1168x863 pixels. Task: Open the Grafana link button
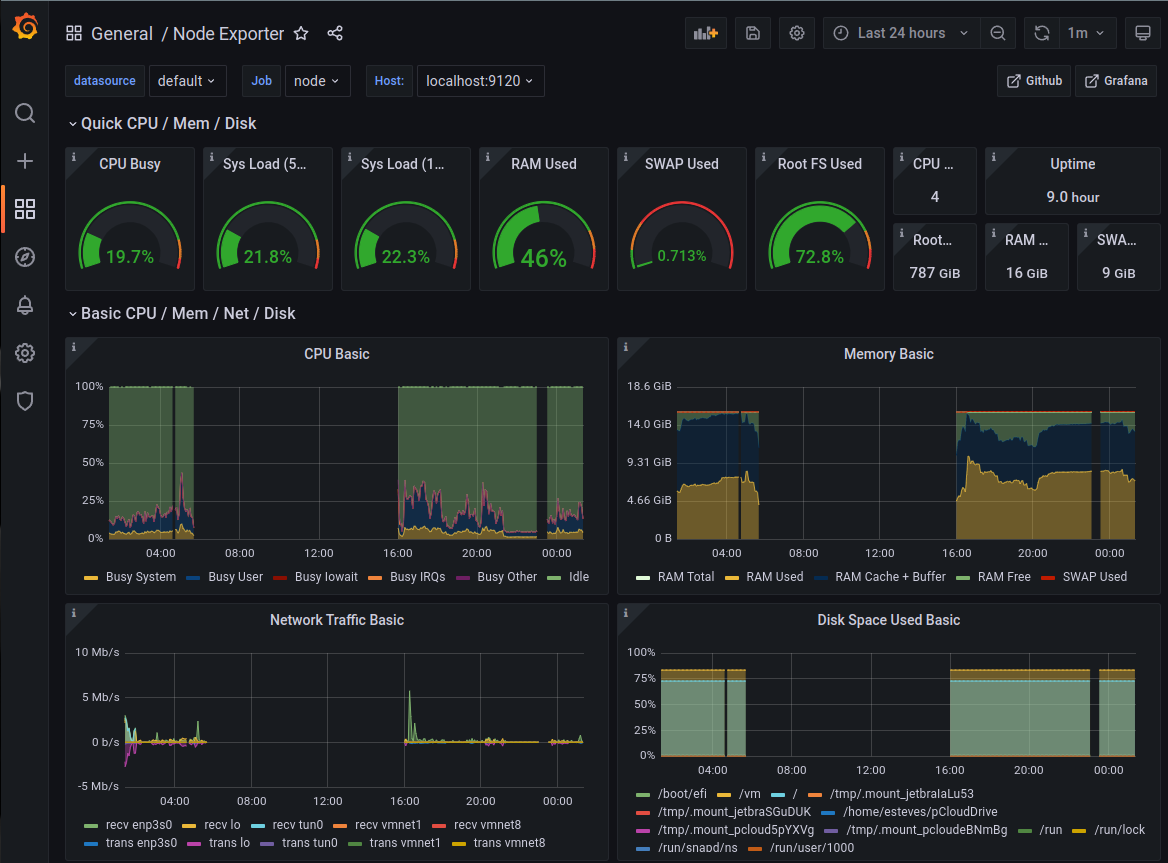(1115, 81)
